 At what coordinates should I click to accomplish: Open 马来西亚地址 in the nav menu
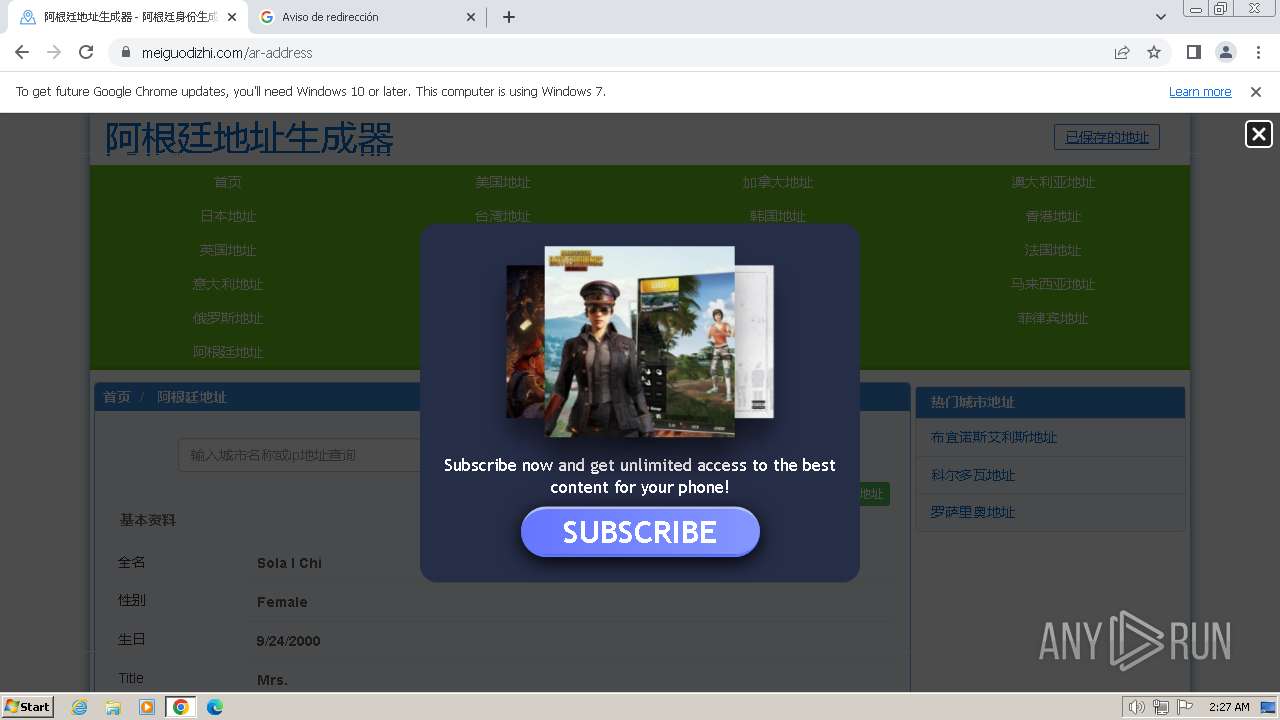1053,284
